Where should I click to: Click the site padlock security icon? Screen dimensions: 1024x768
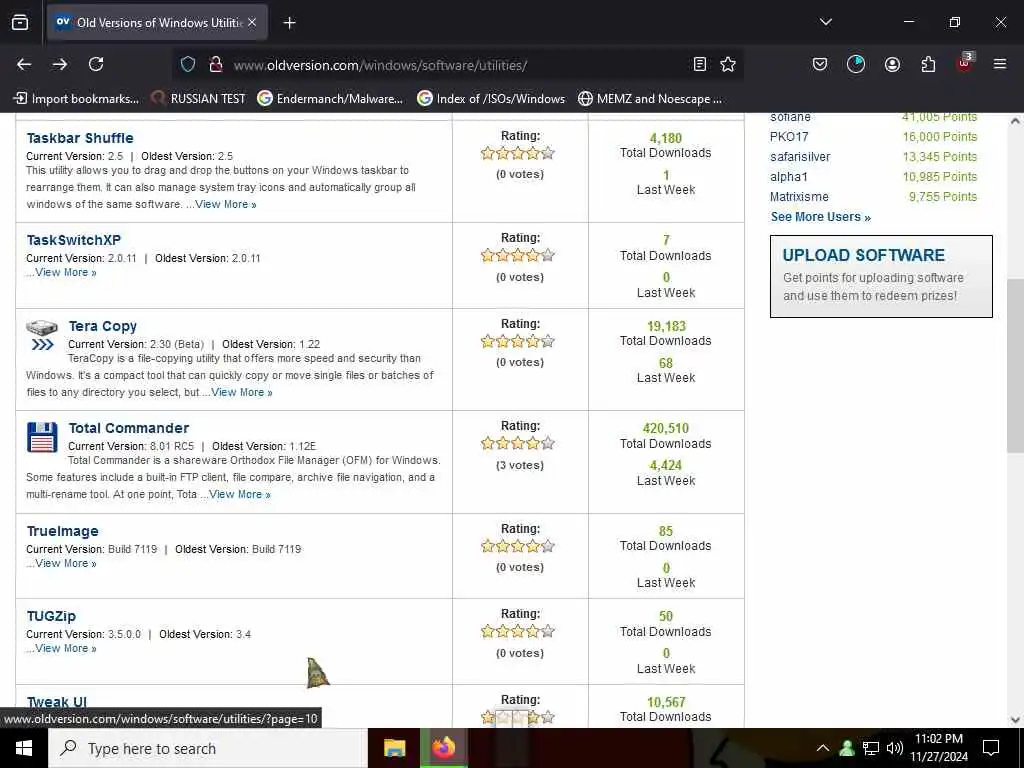[x=216, y=64]
